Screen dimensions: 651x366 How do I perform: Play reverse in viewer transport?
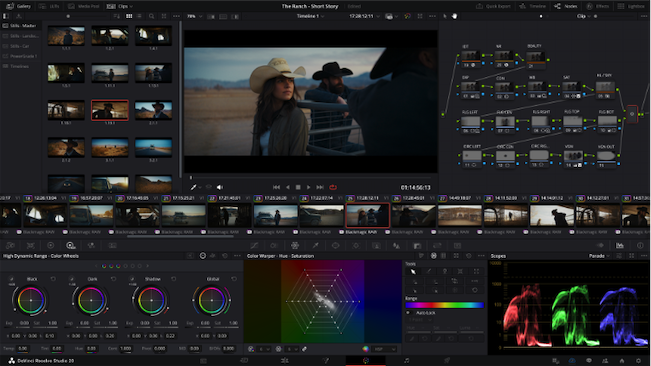287,188
